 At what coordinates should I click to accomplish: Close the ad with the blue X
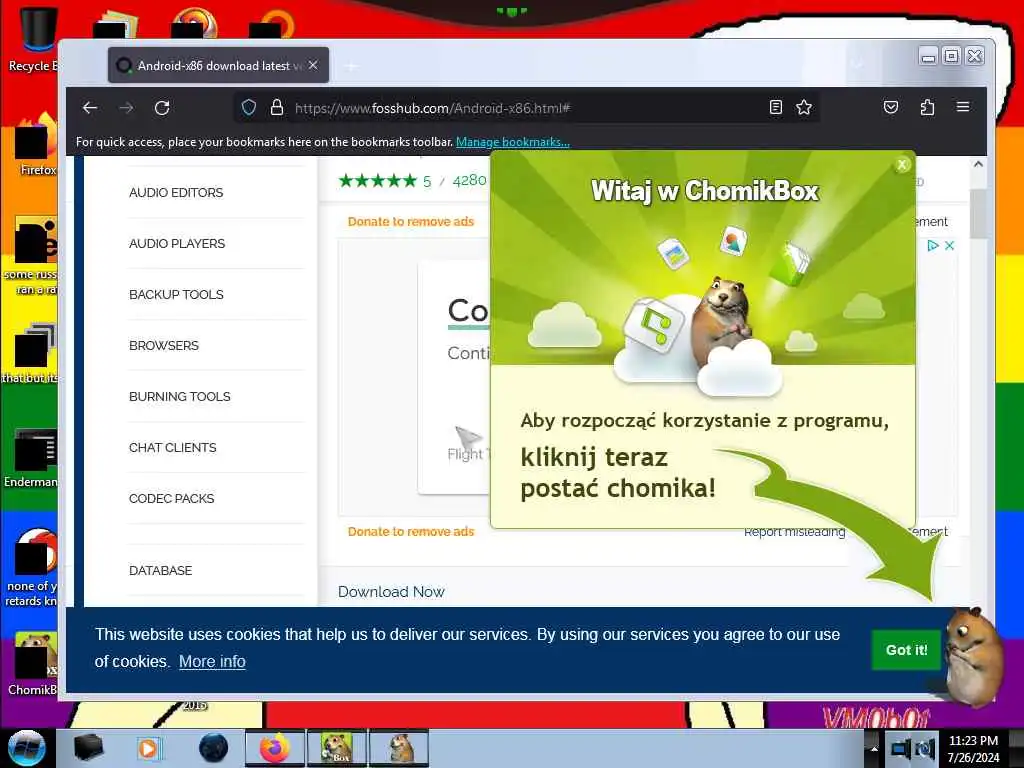[950, 246]
